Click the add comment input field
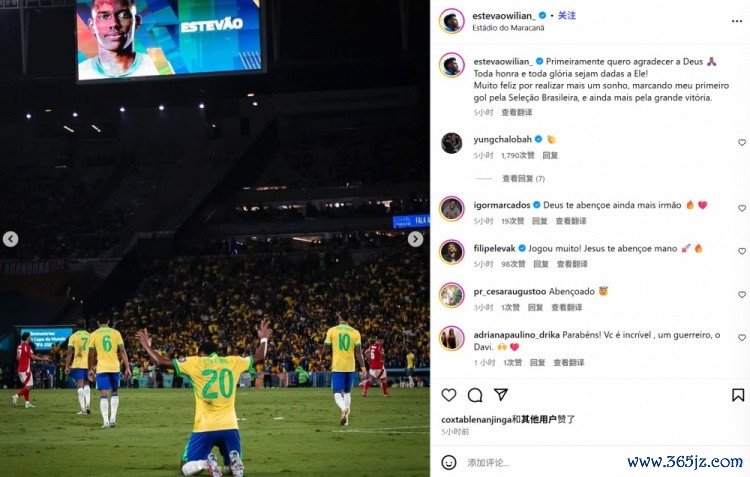The height and width of the screenshot is (477, 750). [540, 463]
